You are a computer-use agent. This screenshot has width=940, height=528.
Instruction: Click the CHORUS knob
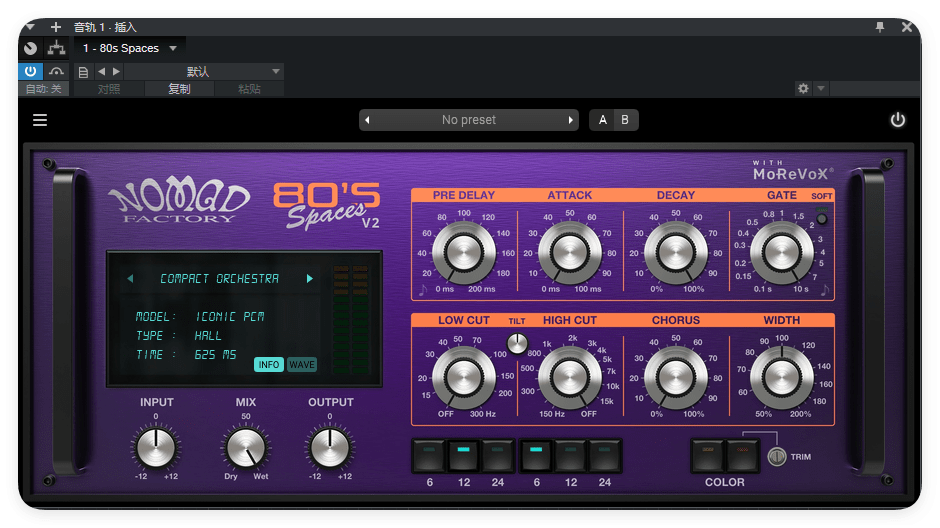pos(676,378)
